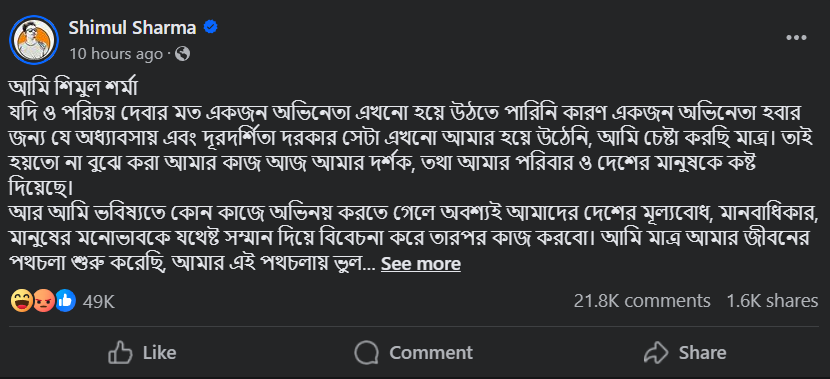View the 1.6K shares list

coord(772,301)
